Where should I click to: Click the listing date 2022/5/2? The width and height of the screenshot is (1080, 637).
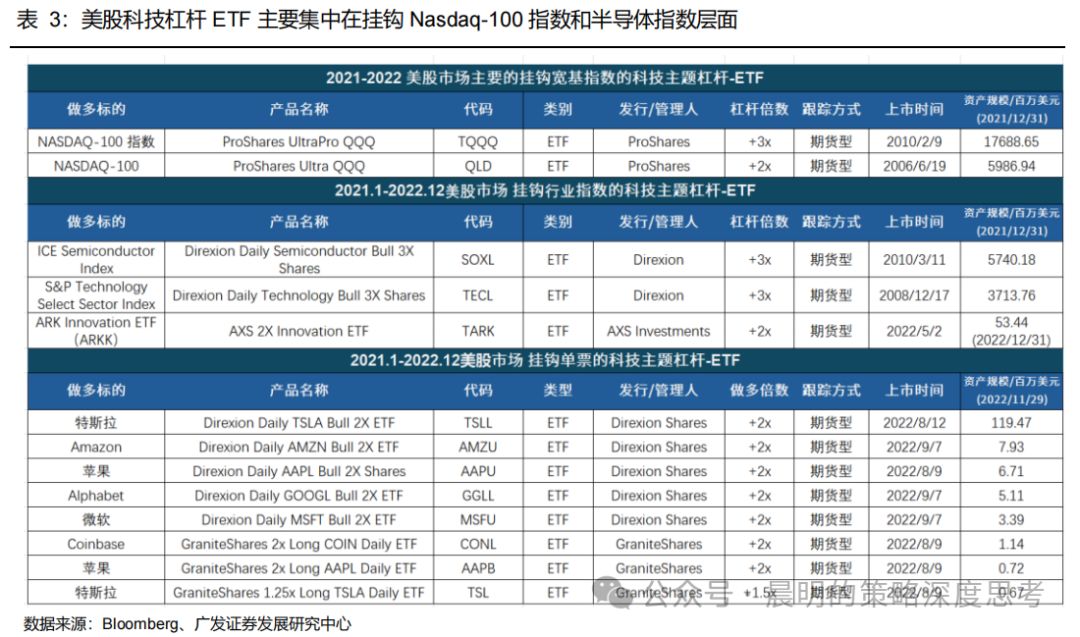tap(914, 331)
